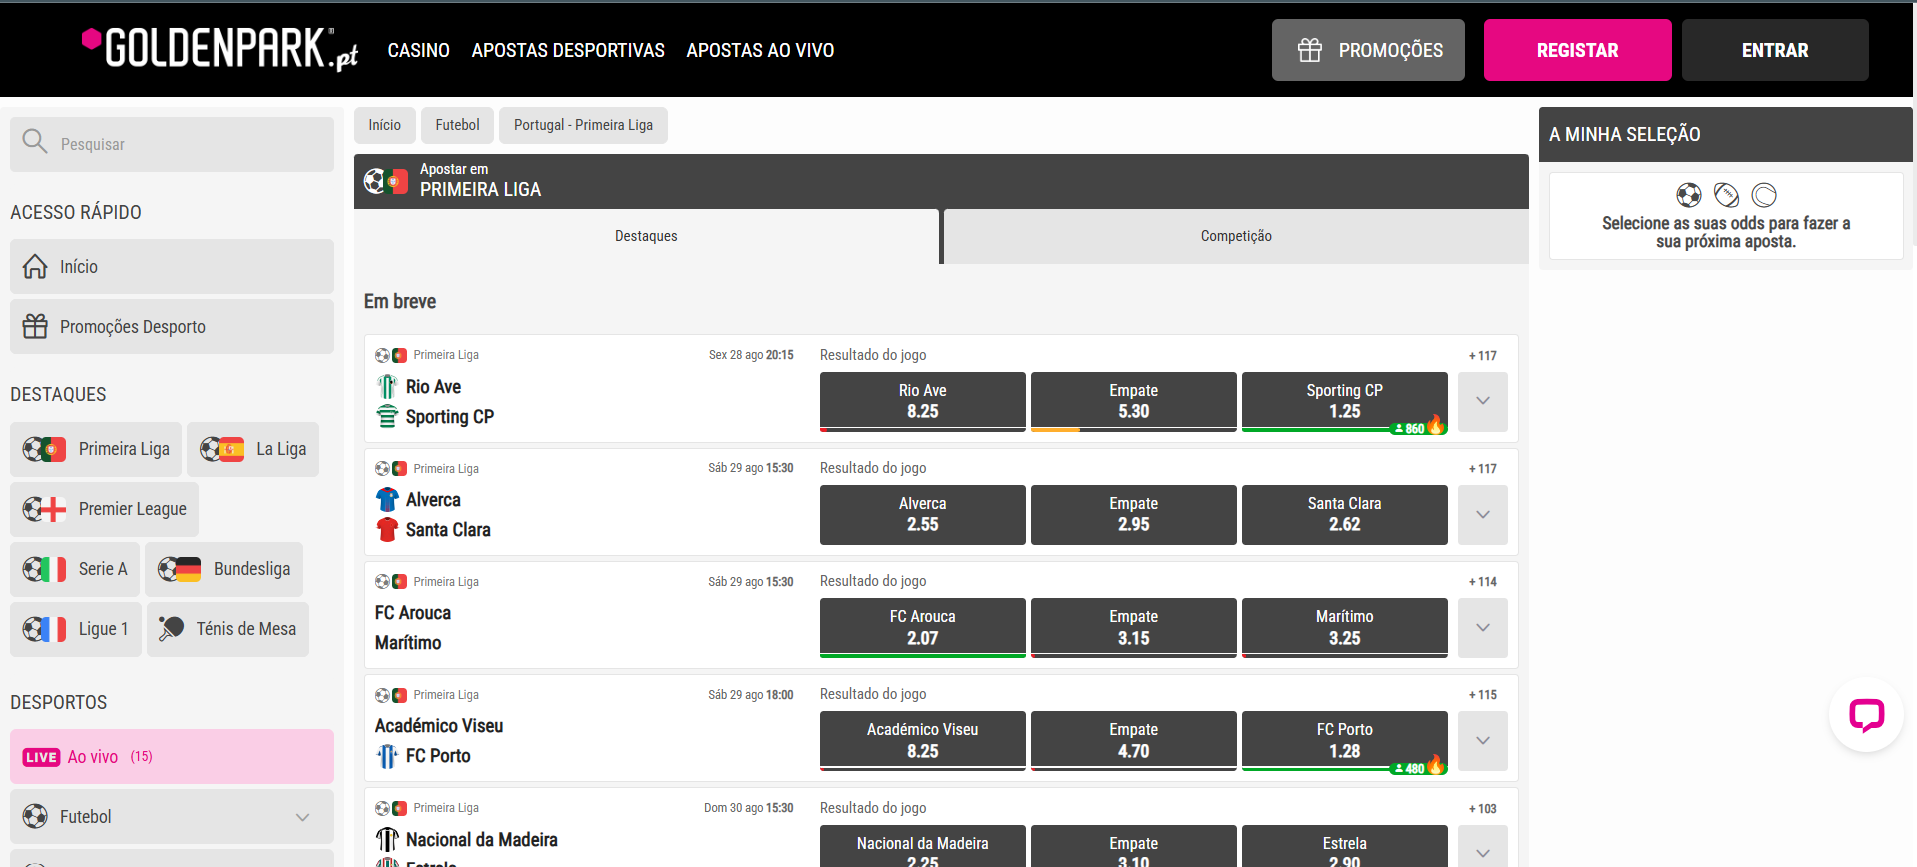Image resolution: width=1917 pixels, height=867 pixels.
Task: Click the Santa Clara red shirt icon
Action: coord(387,529)
